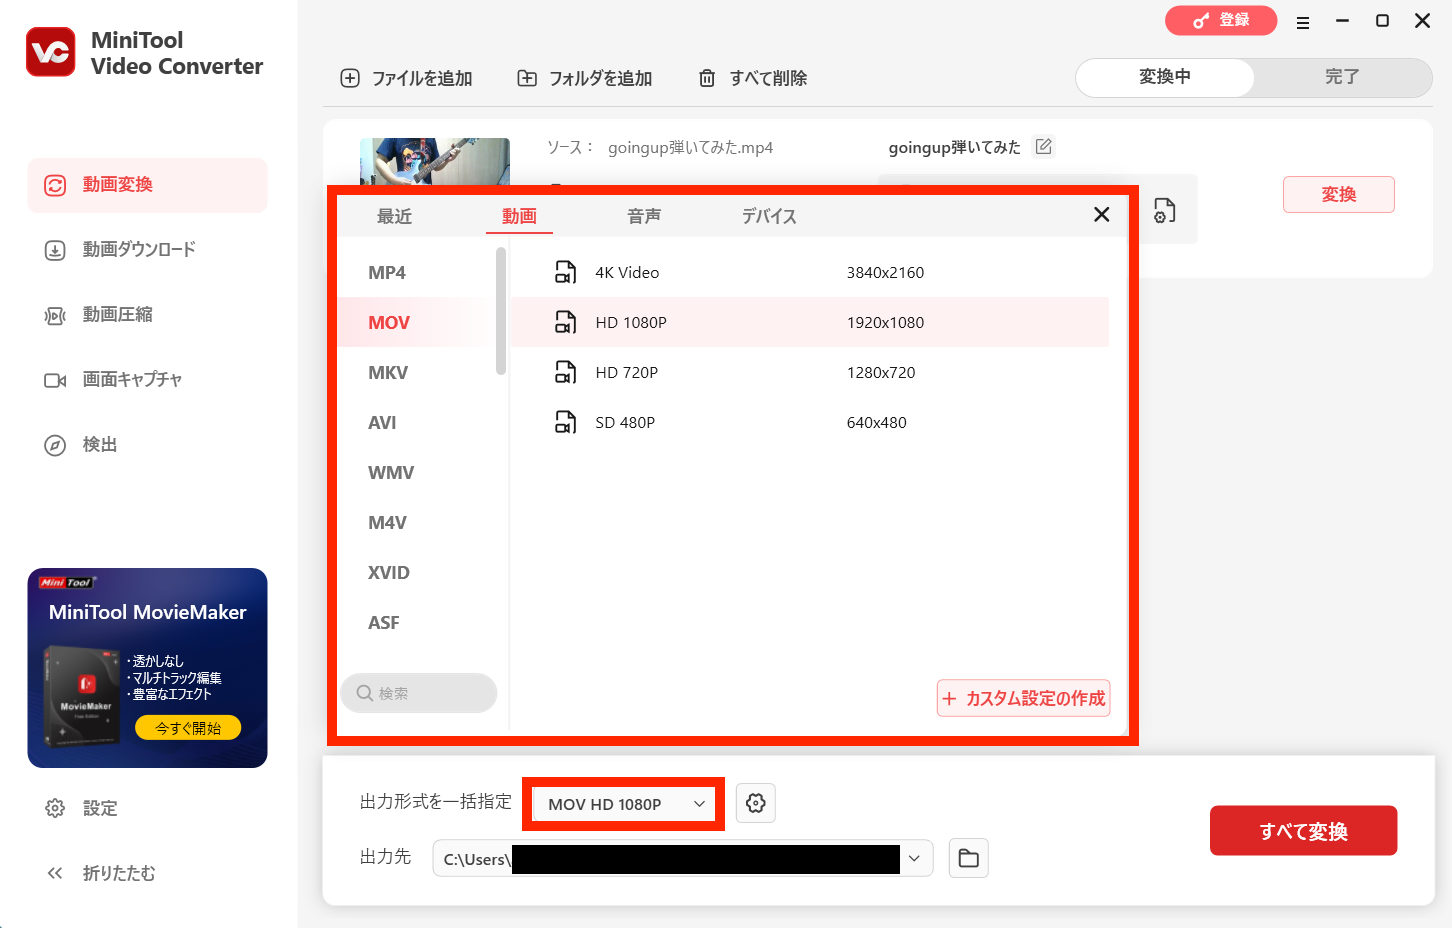Open the 音声 tab in format popup
The width and height of the screenshot is (1452, 928).
pos(644,216)
